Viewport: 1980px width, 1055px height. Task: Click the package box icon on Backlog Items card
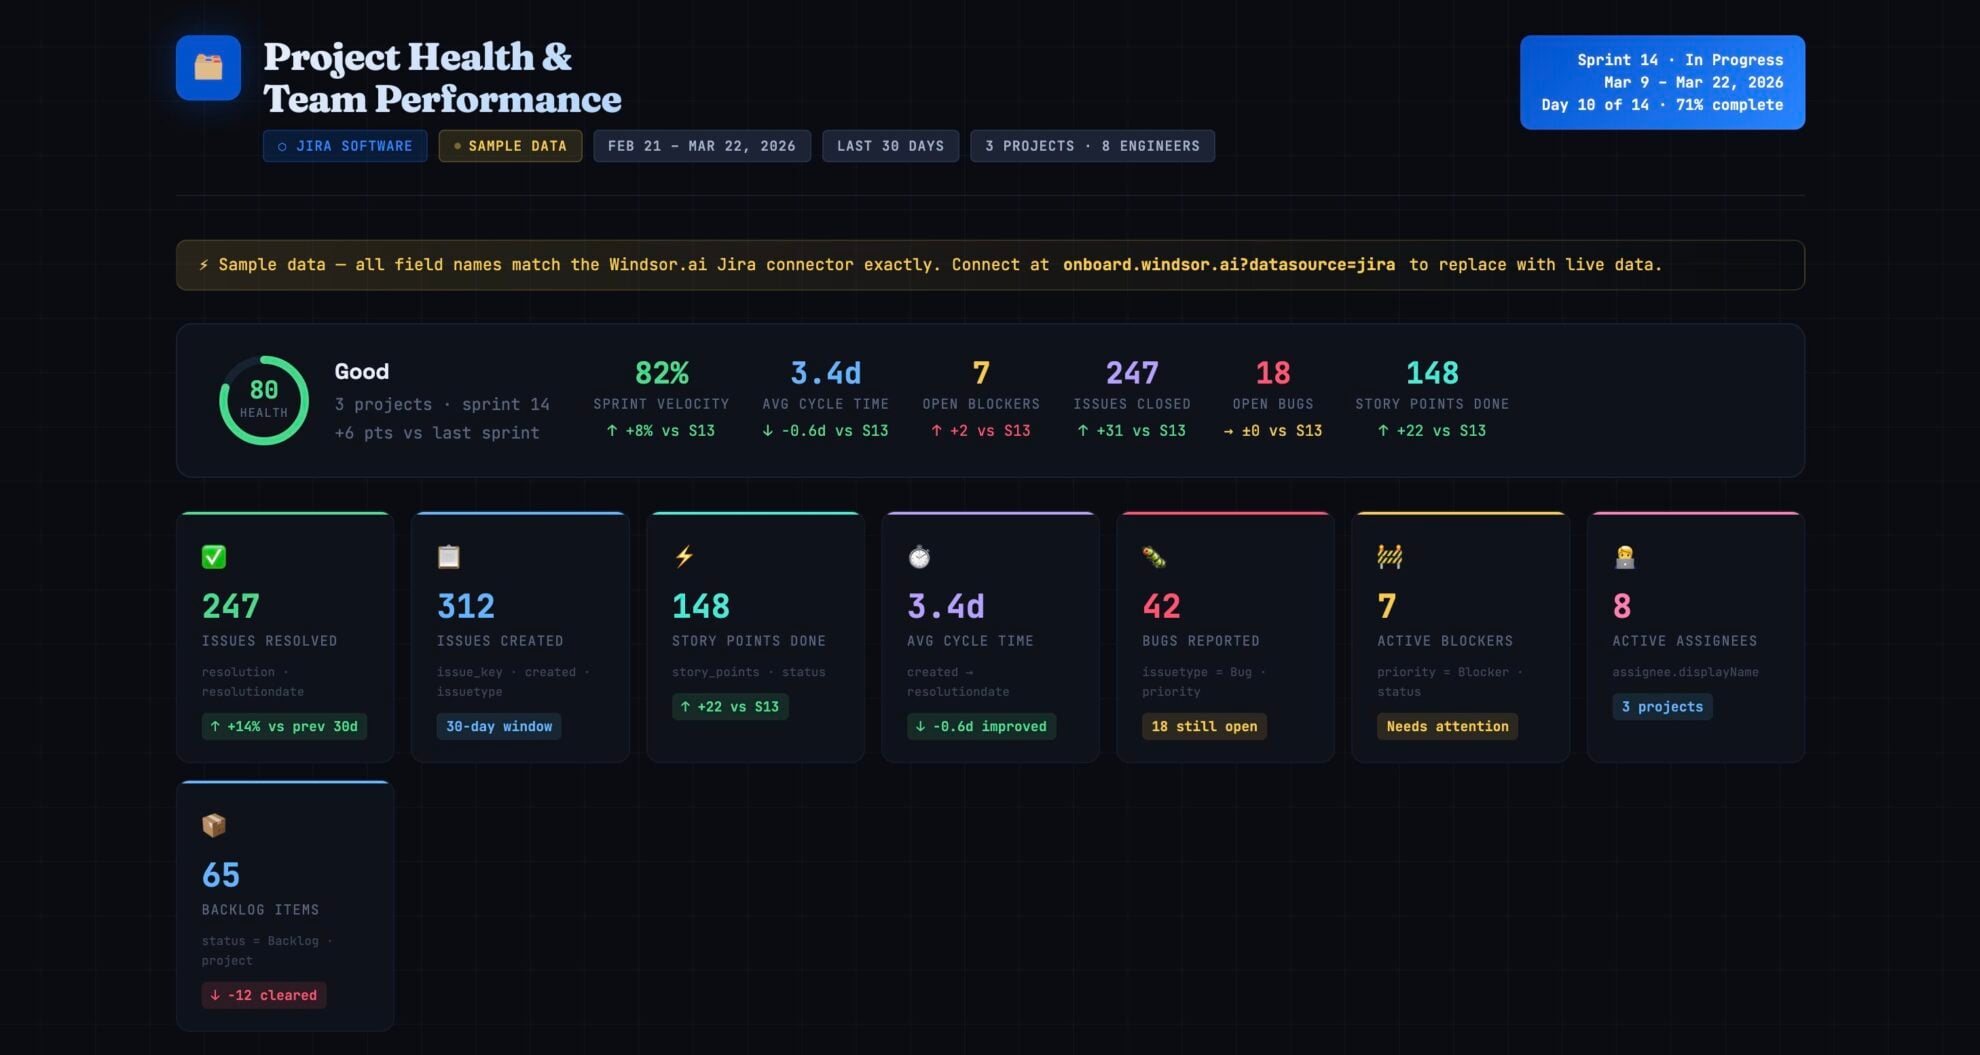click(214, 826)
